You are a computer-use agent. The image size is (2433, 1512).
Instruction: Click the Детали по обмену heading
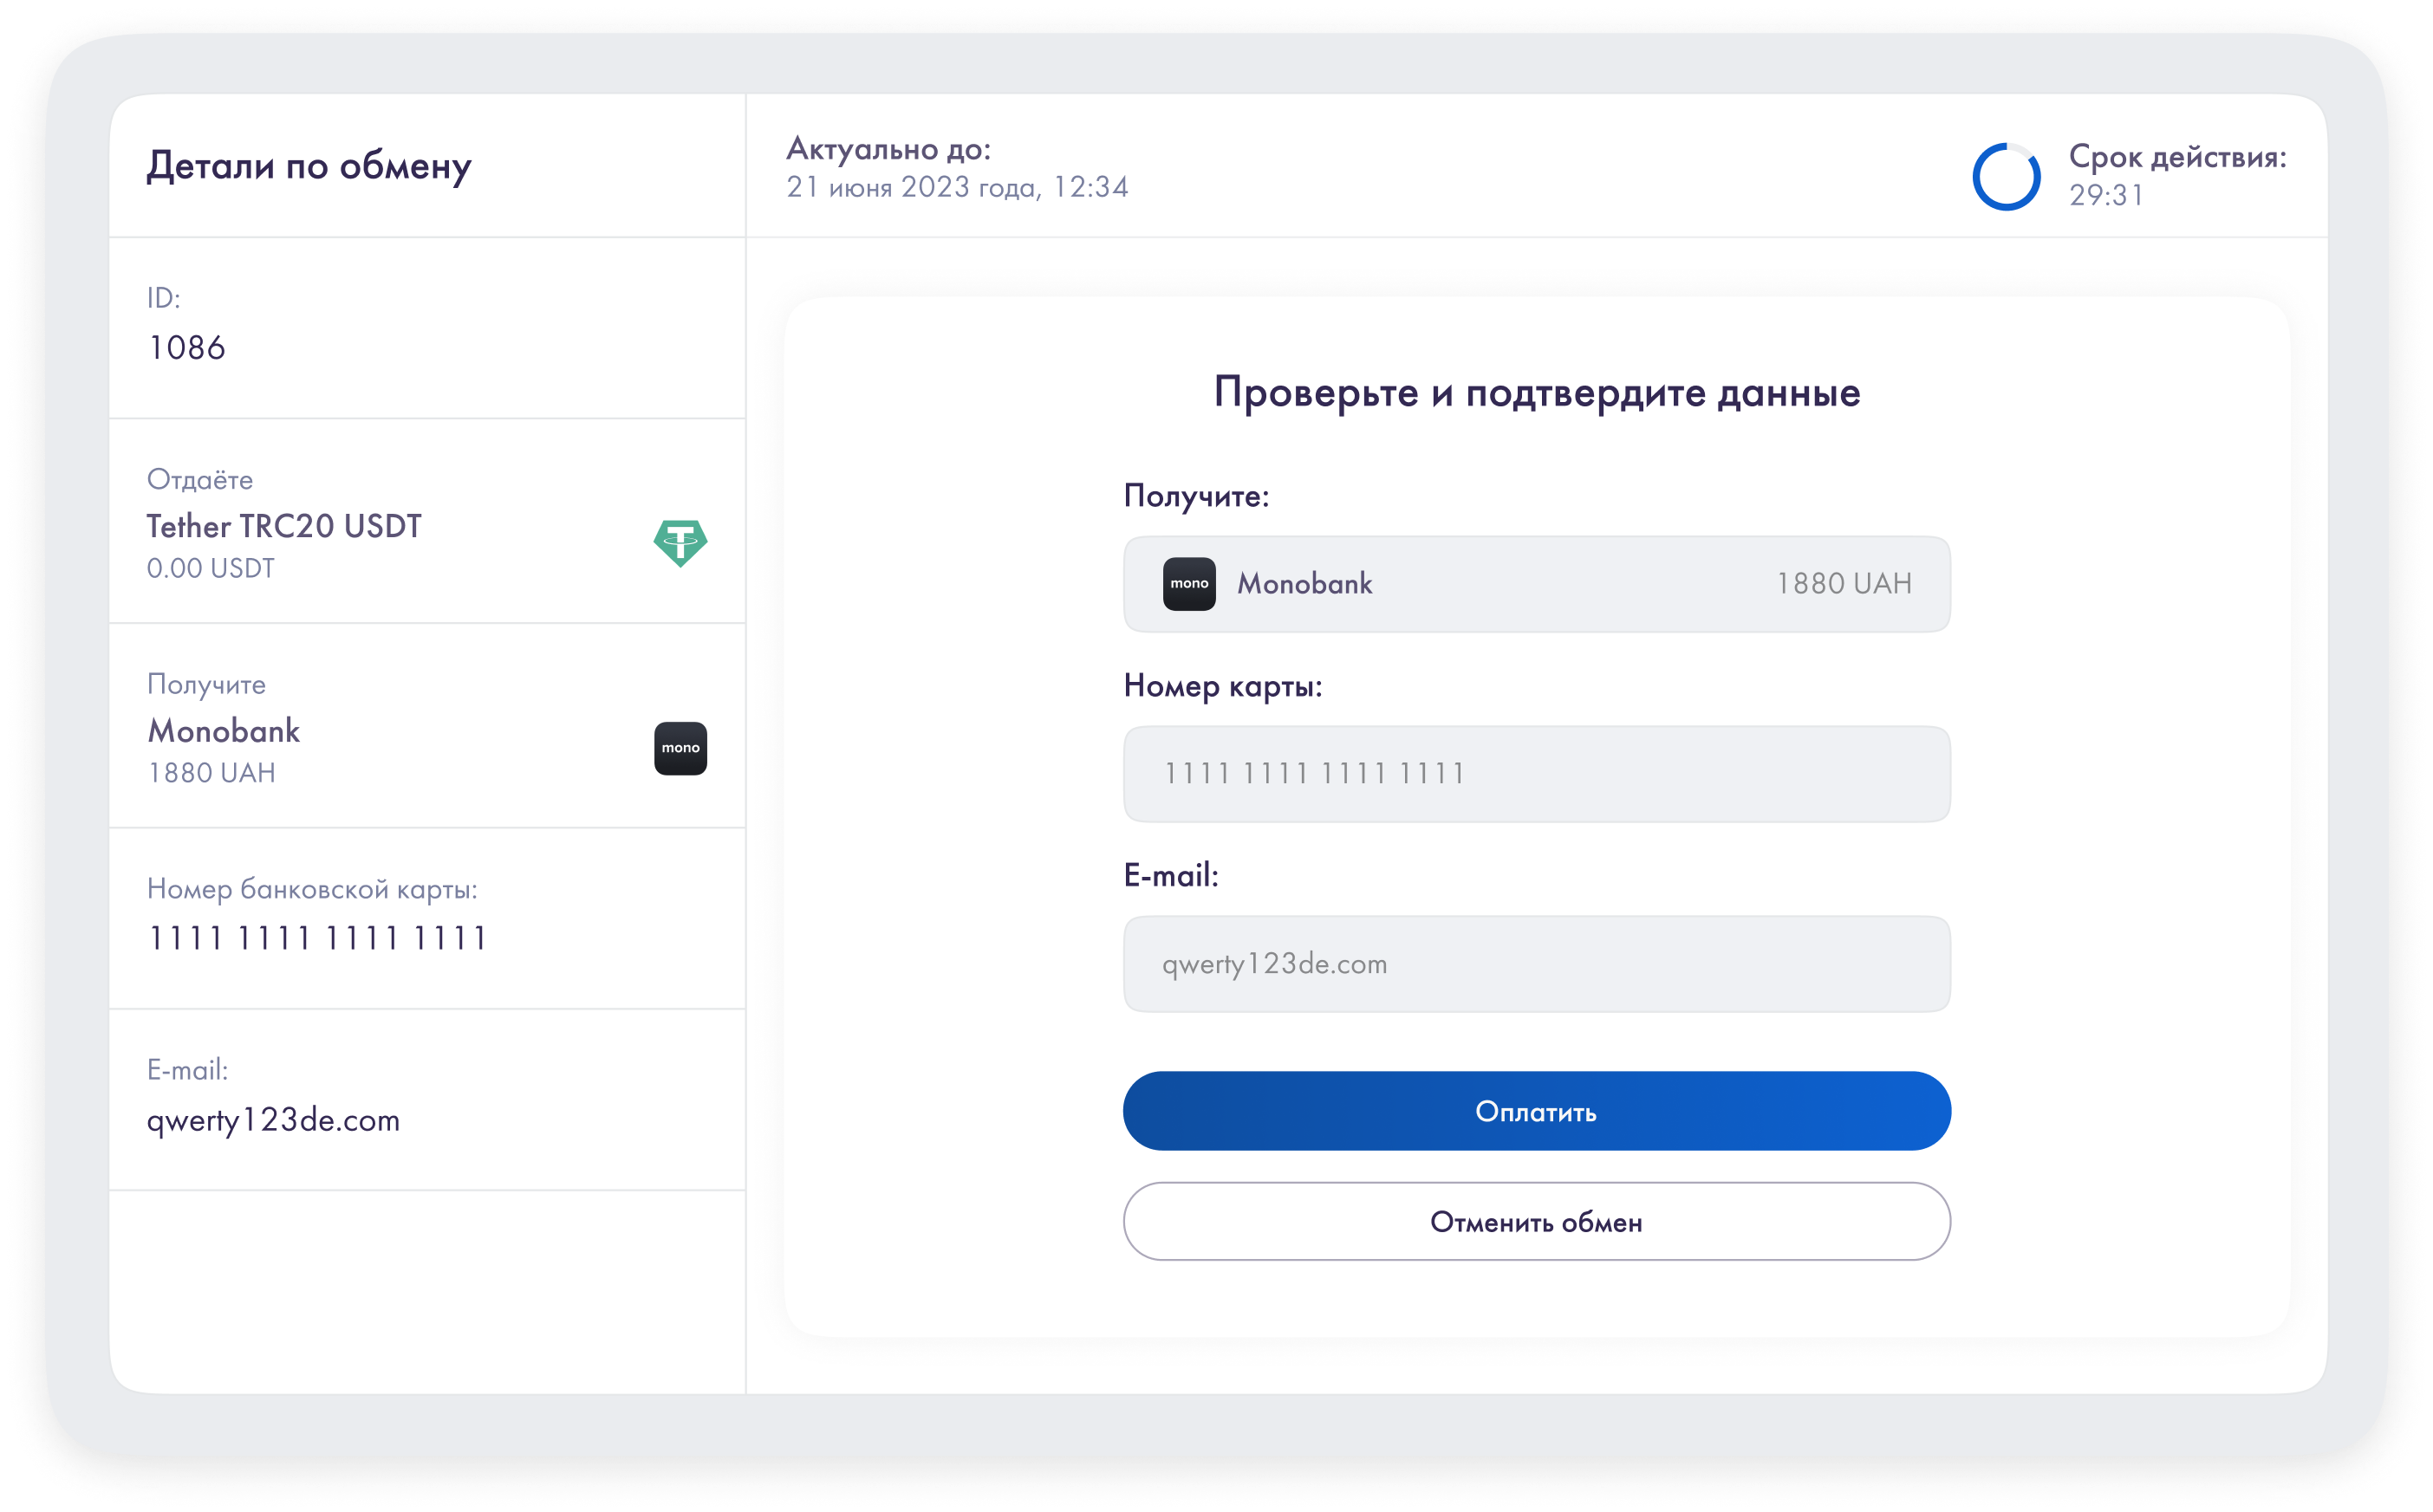(x=308, y=166)
